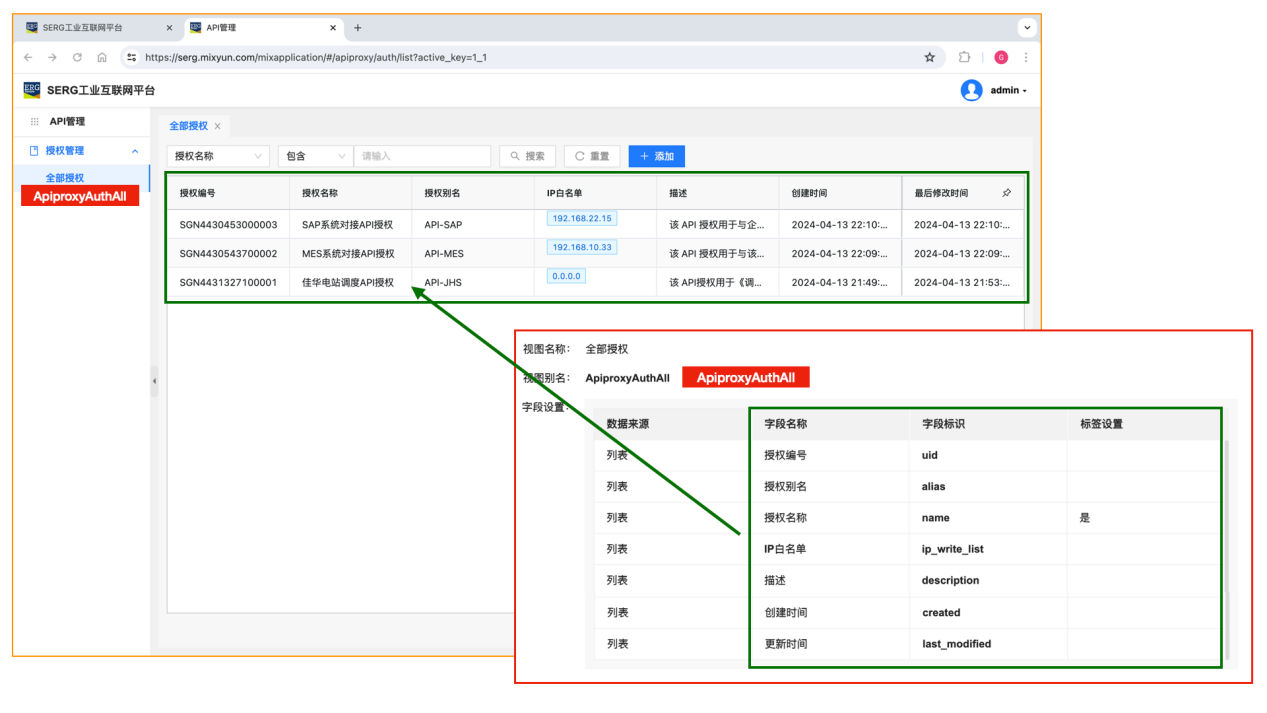The width and height of the screenshot is (1267, 713).
Task: Click the pin icon in the table header
Action: (1006, 193)
